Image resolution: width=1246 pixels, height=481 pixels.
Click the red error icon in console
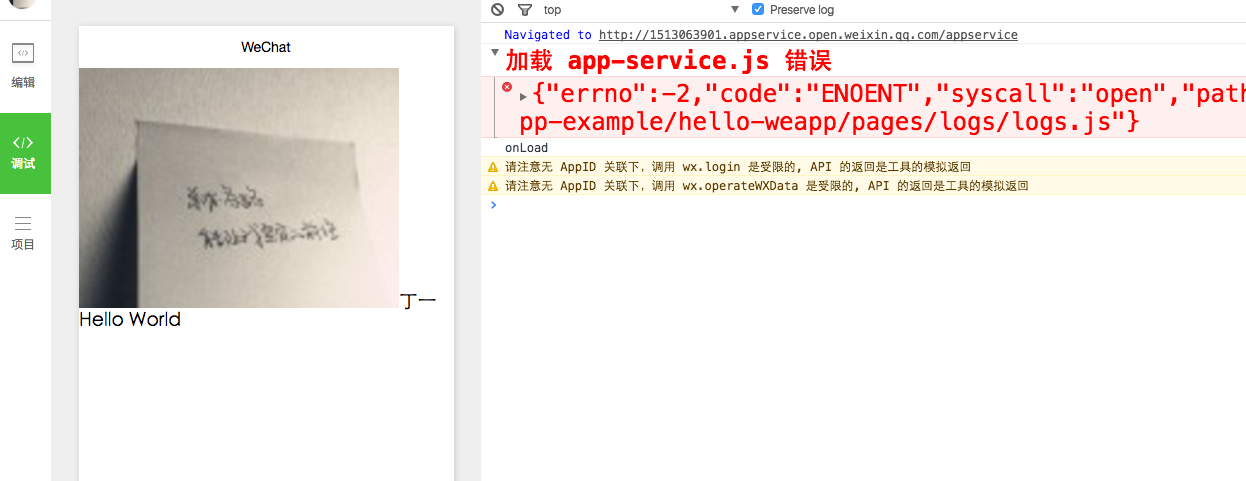pos(506,89)
